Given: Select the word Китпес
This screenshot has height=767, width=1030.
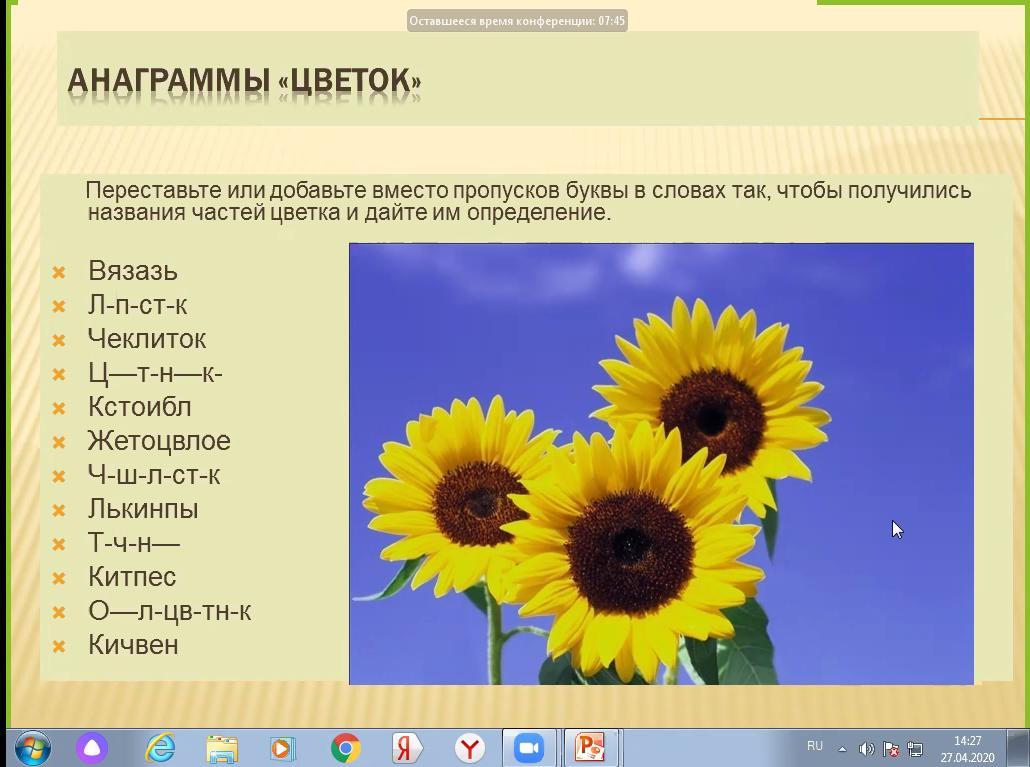Looking at the screenshot, I should [x=132, y=577].
